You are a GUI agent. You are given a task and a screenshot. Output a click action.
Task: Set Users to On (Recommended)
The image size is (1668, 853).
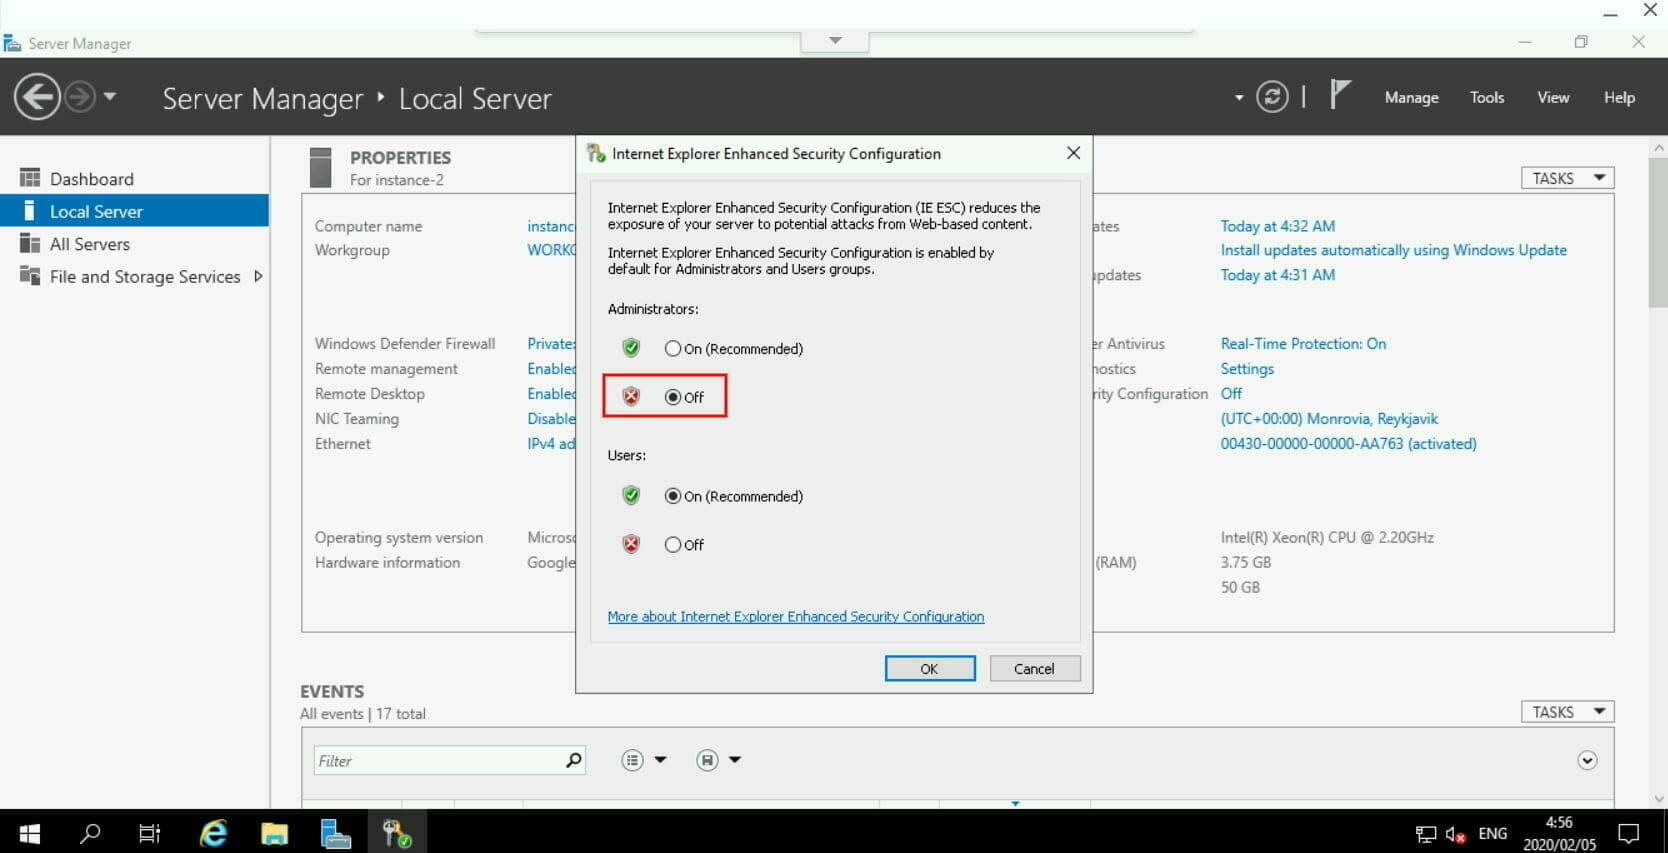733,496
